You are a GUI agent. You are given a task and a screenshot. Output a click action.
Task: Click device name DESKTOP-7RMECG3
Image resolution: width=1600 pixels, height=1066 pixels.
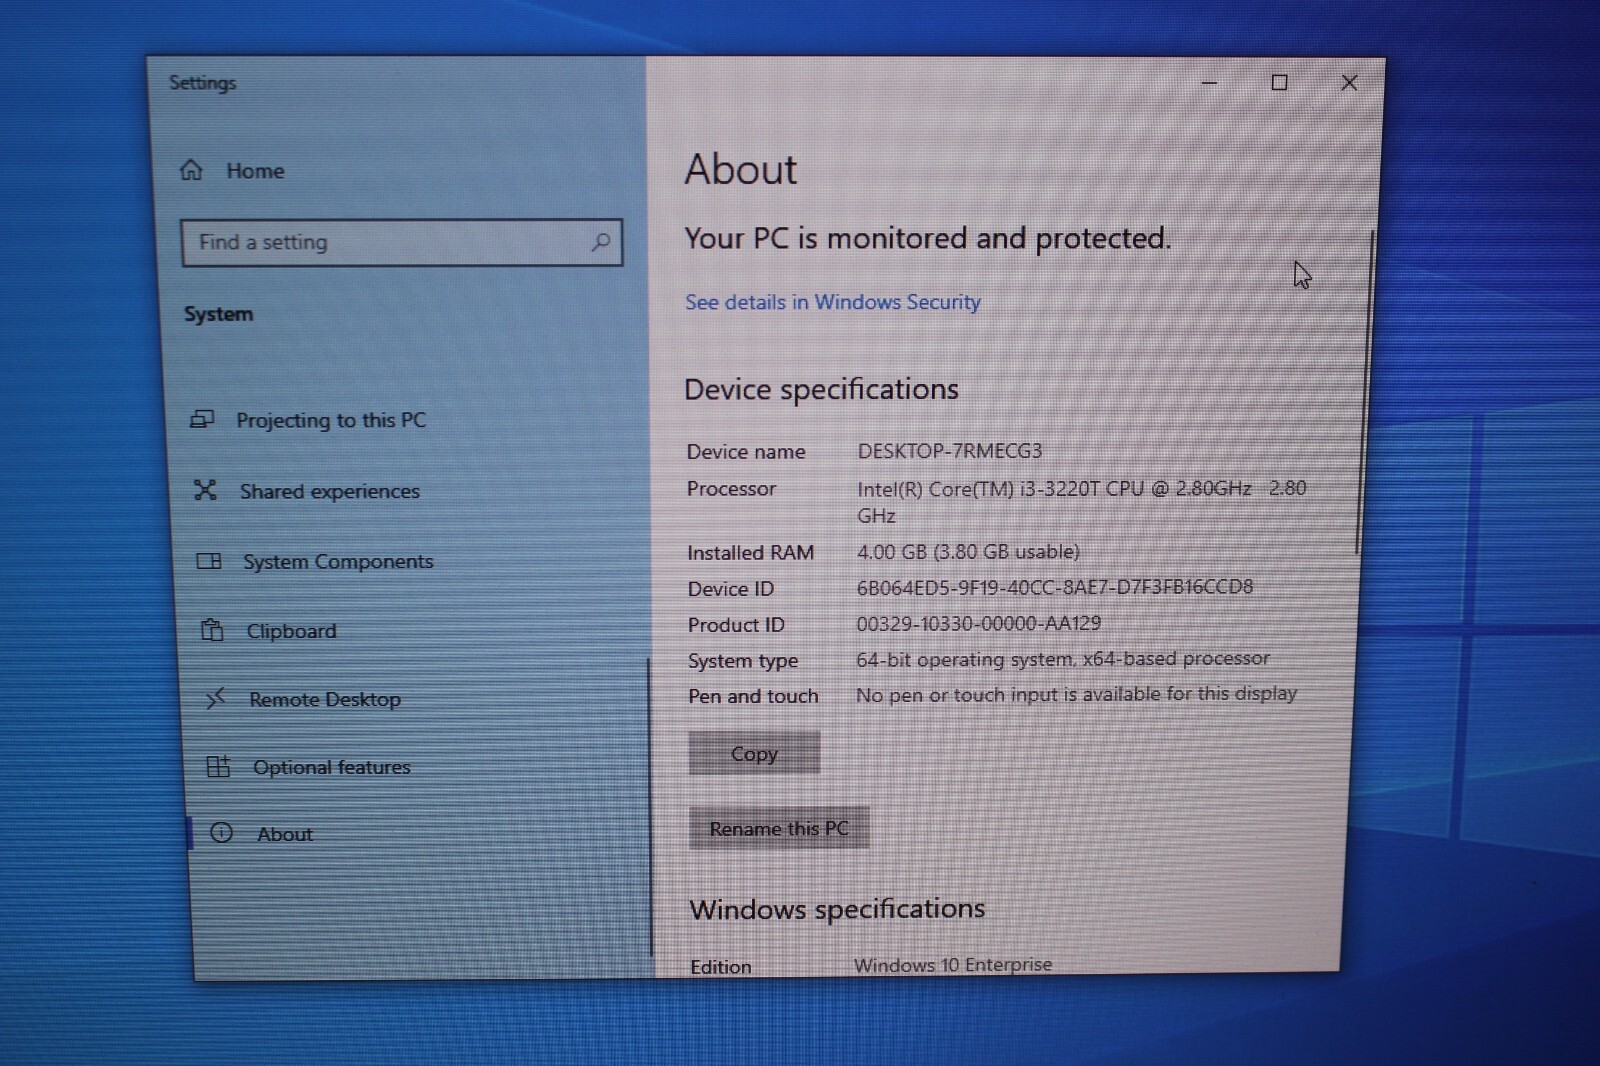950,451
